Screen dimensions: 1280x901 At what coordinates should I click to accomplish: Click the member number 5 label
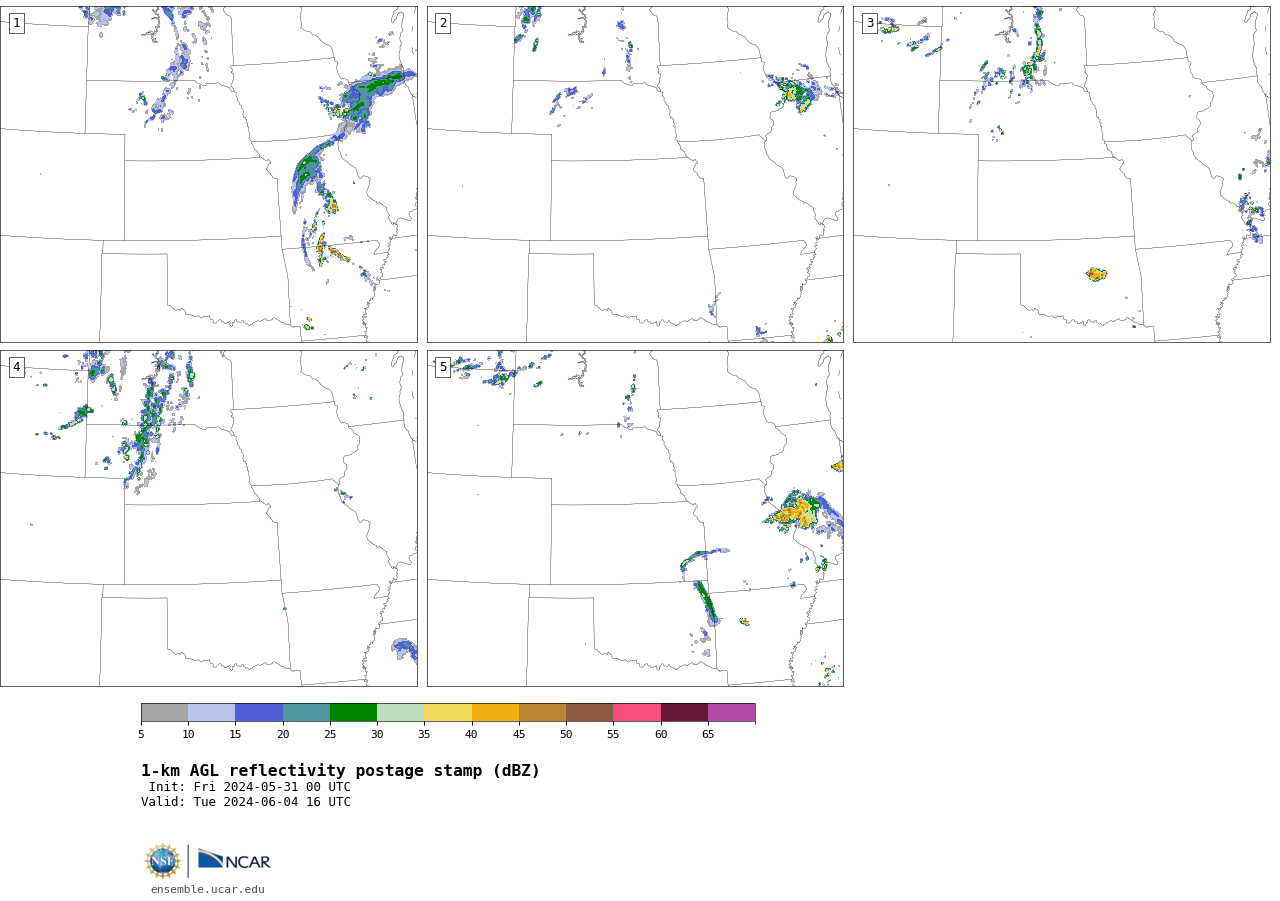tap(443, 367)
